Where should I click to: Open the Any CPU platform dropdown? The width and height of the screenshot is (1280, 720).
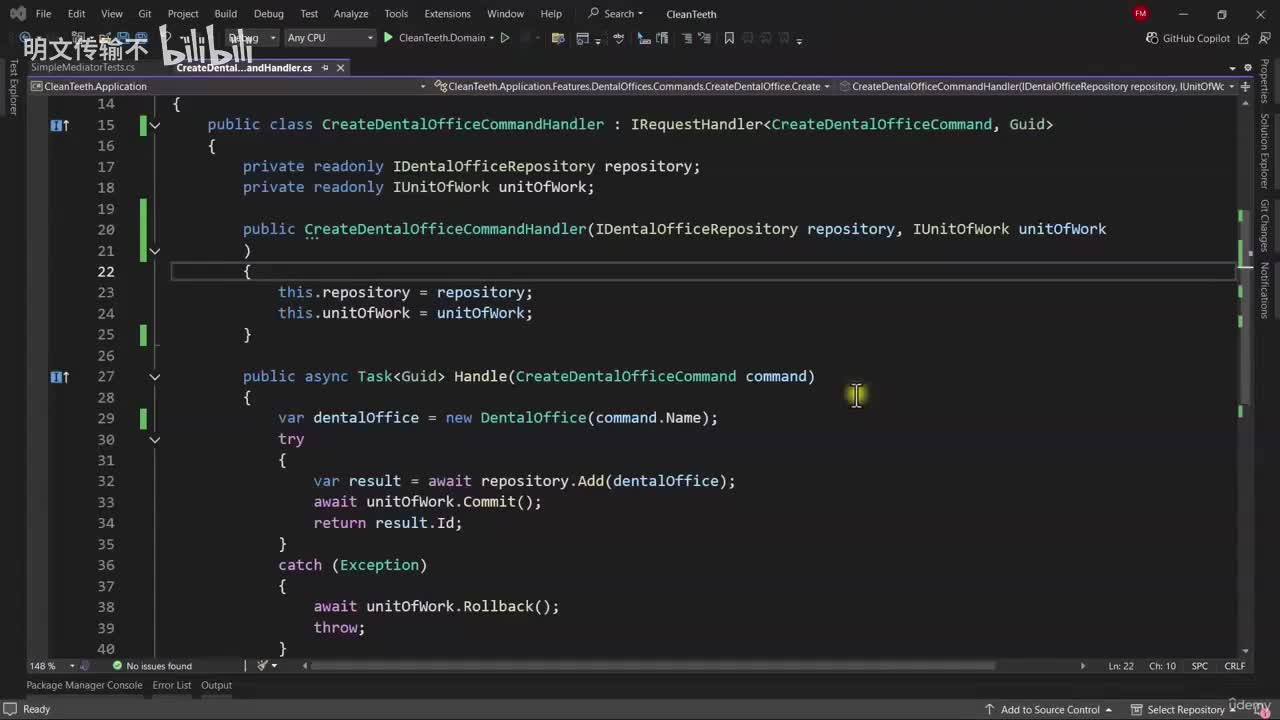(x=329, y=38)
